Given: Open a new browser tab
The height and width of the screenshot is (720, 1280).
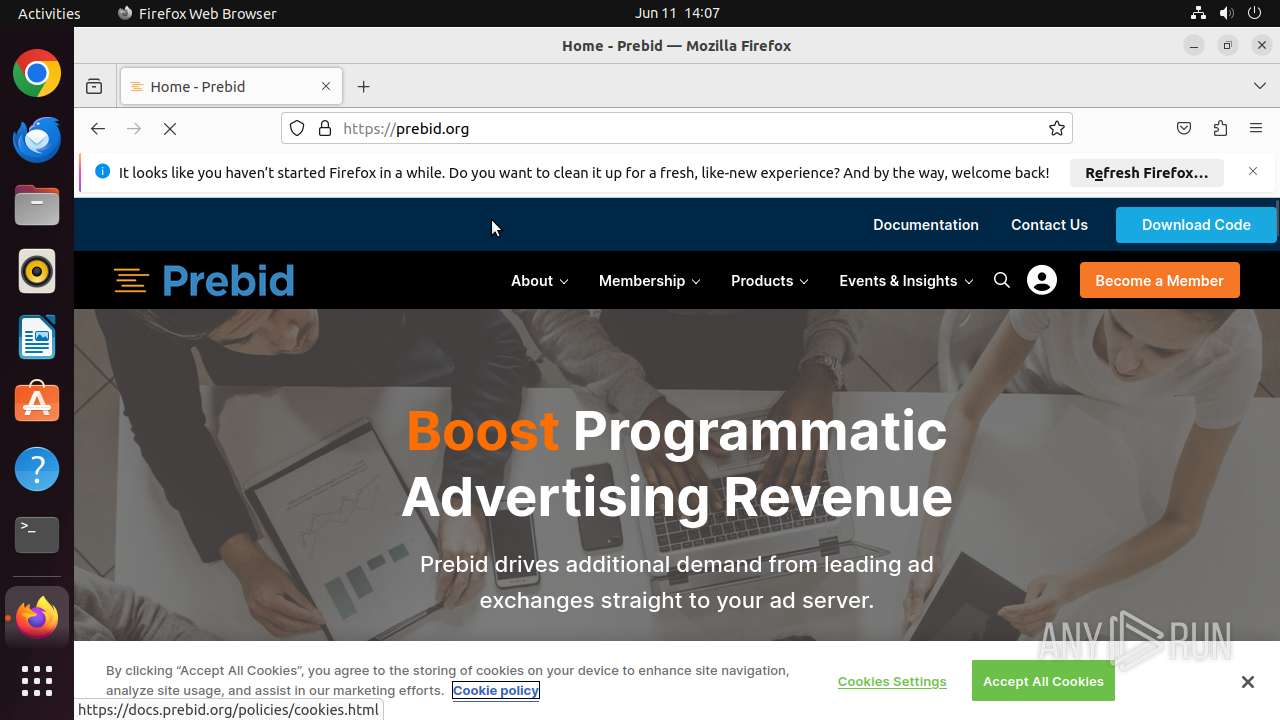Looking at the screenshot, I should 364,87.
